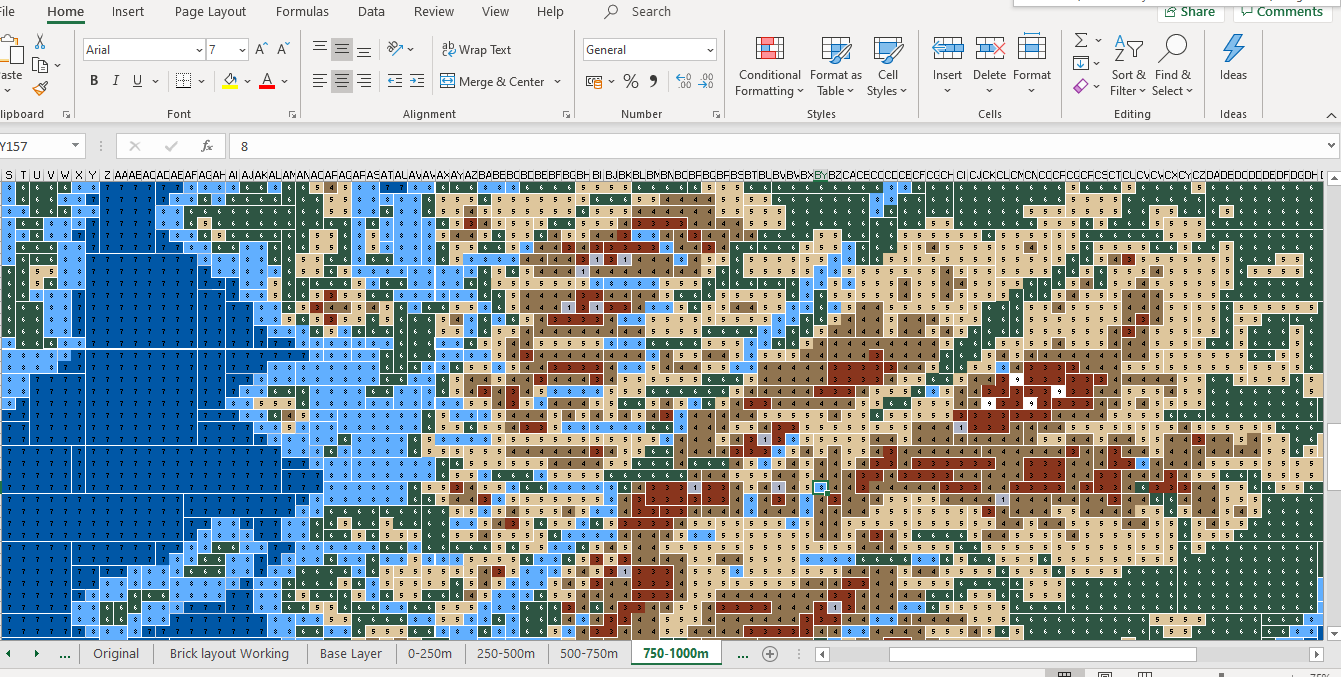The height and width of the screenshot is (677, 1341).
Task: Apply Percent style
Action: click(631, 81)
